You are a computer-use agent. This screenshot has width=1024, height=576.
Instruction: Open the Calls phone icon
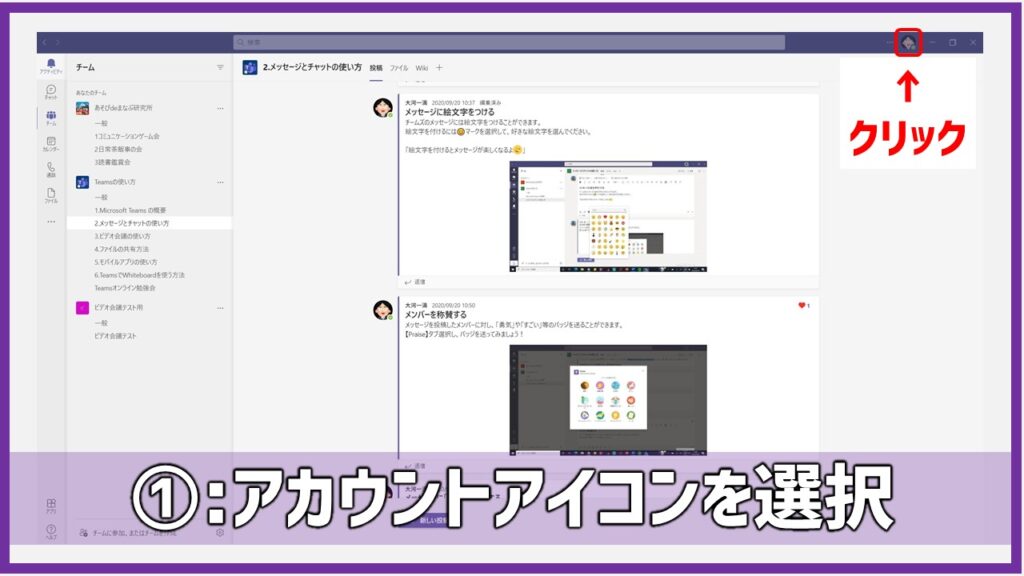pyautogui.click(x=51, y=169)
